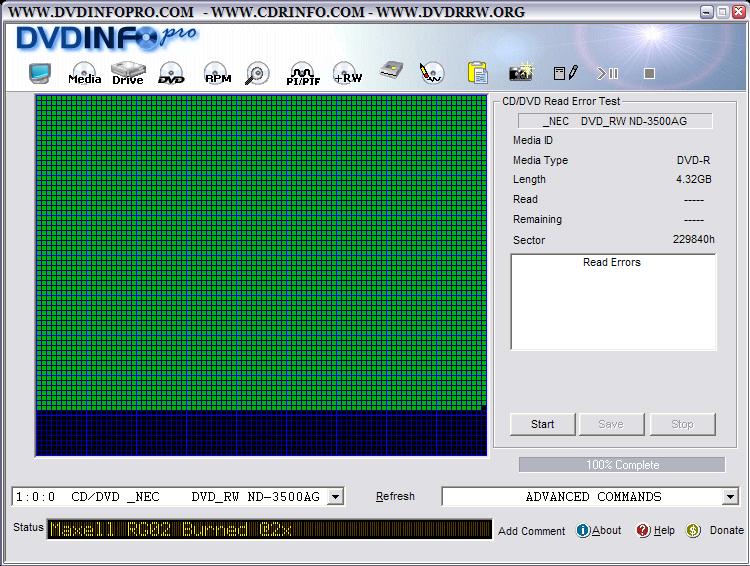Click the disabled Save button
Screen dimensions: 750x566
[x=611, y=424]
